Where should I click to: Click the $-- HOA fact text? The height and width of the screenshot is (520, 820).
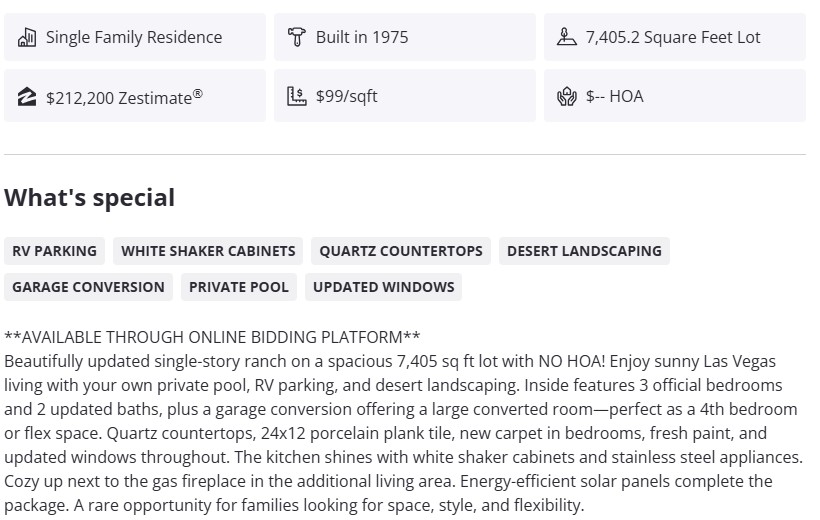[x=615, y=97]
